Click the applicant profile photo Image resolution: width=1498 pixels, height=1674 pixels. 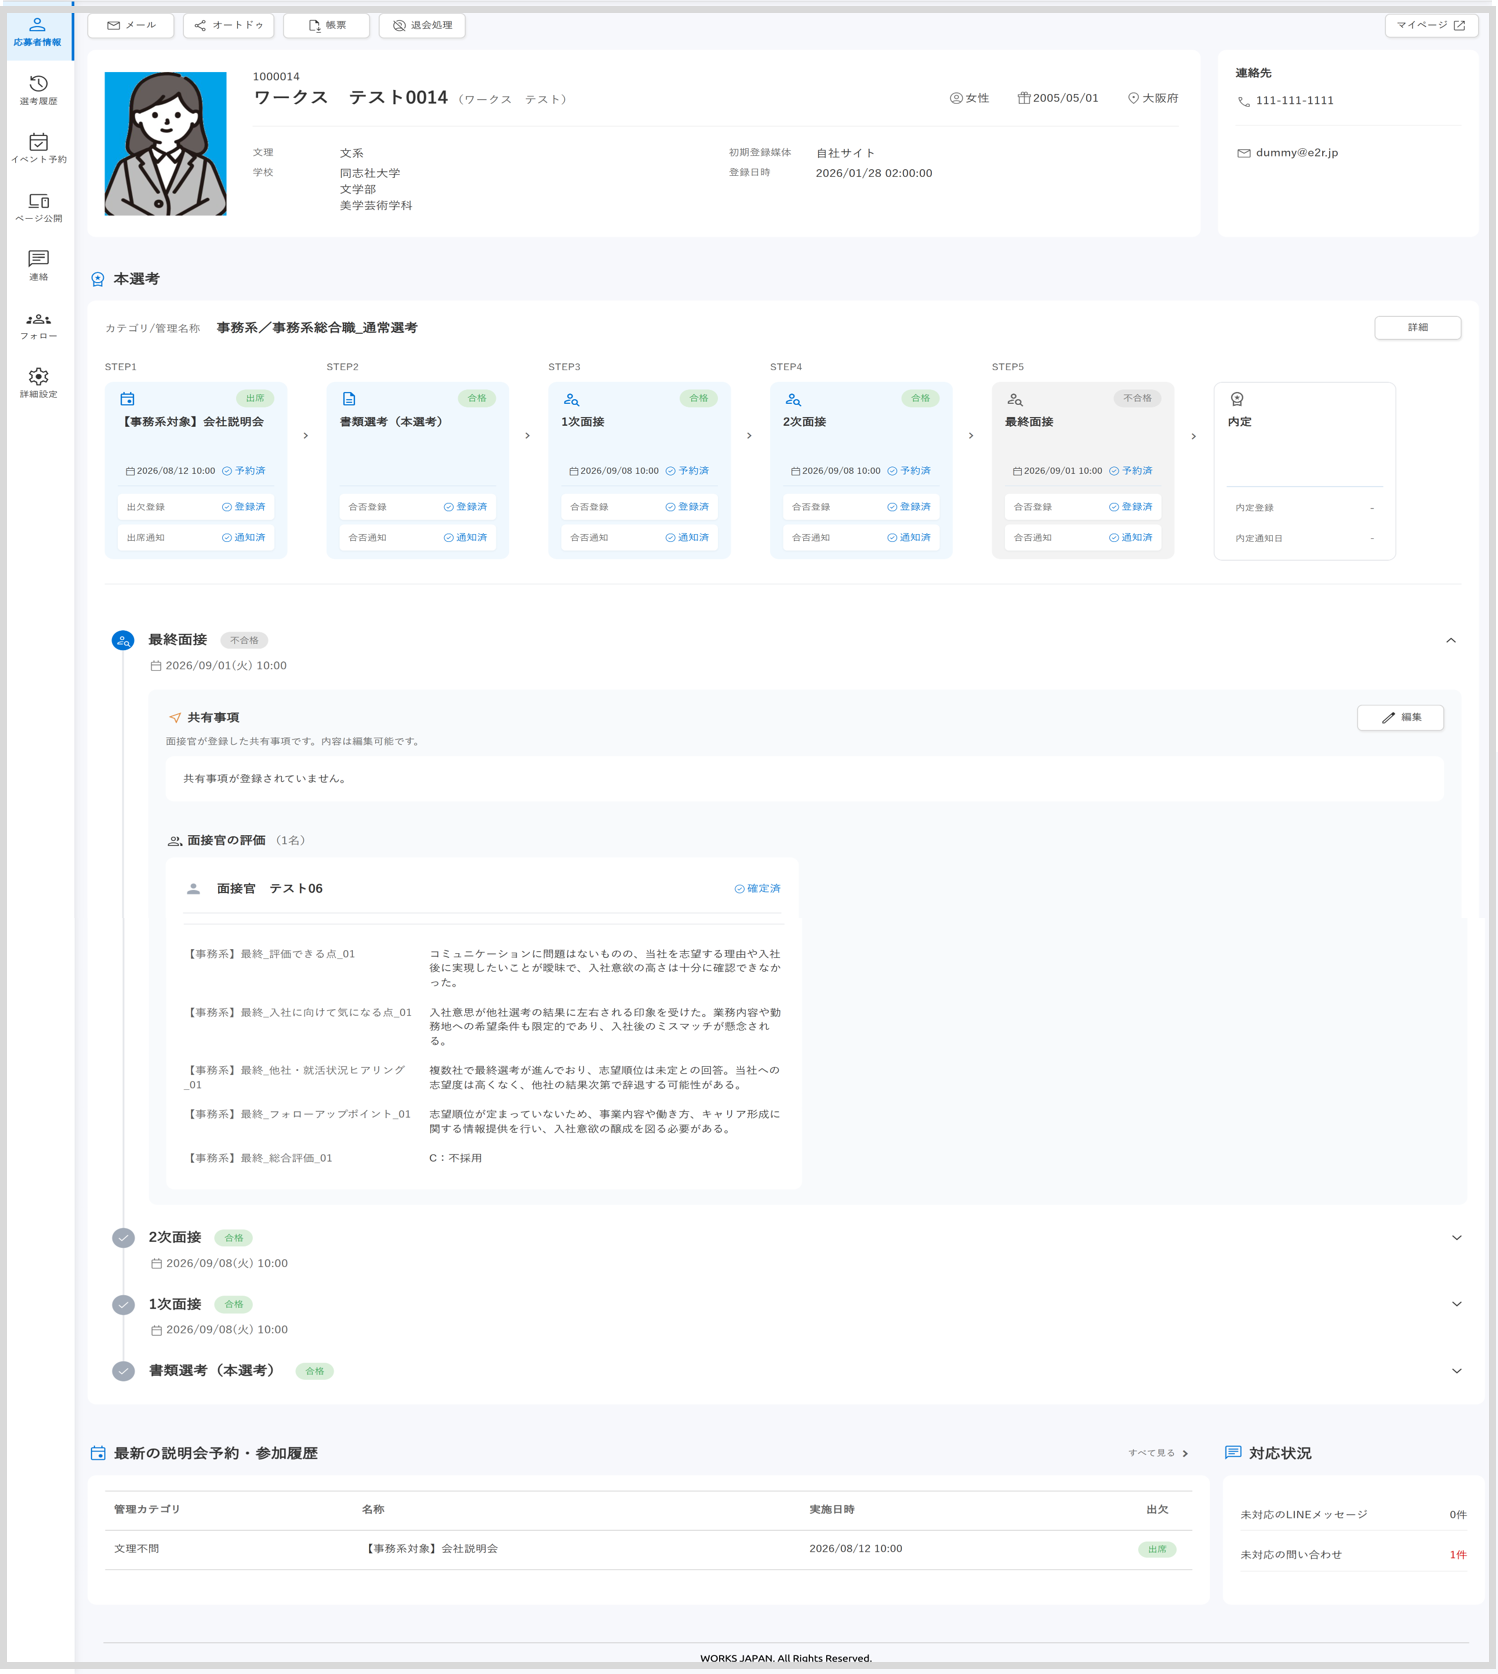pyautogui.click(x=166, y=144)
